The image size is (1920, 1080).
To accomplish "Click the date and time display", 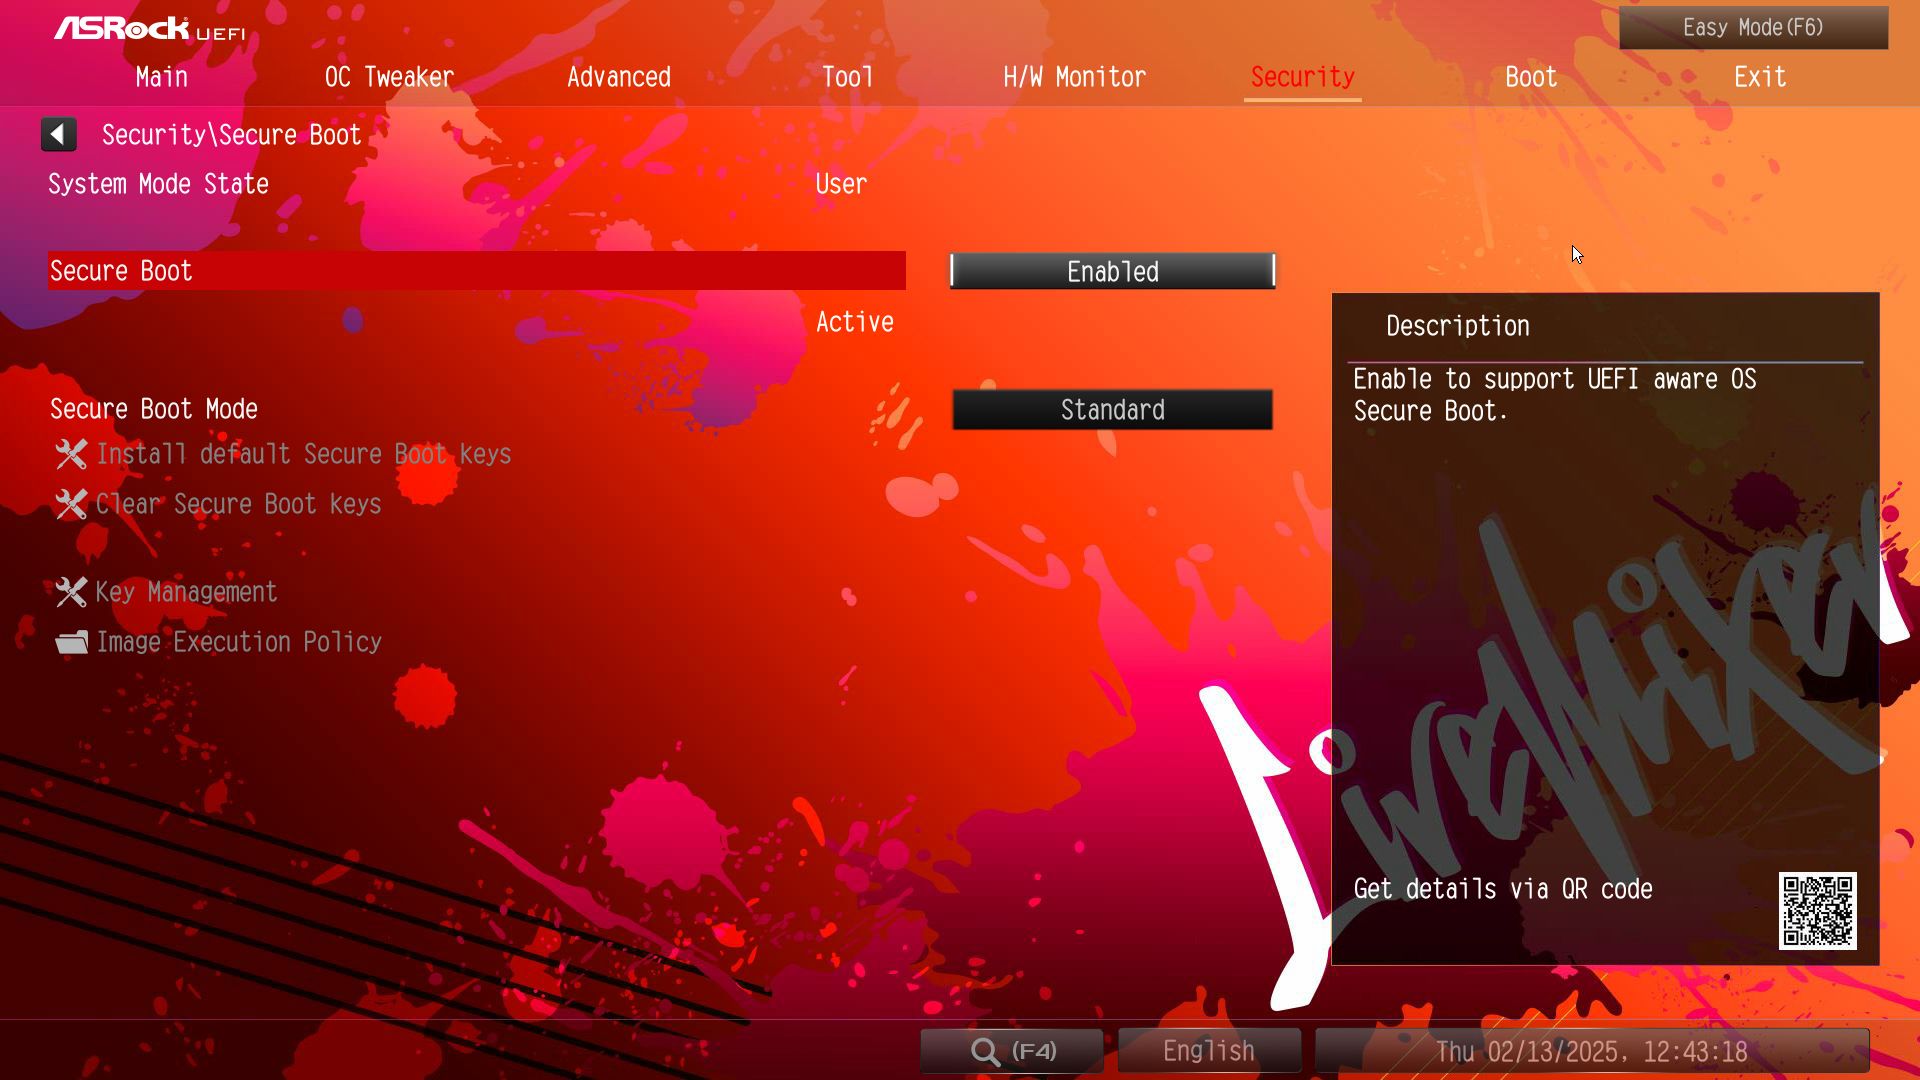I will [1591, 1051].
